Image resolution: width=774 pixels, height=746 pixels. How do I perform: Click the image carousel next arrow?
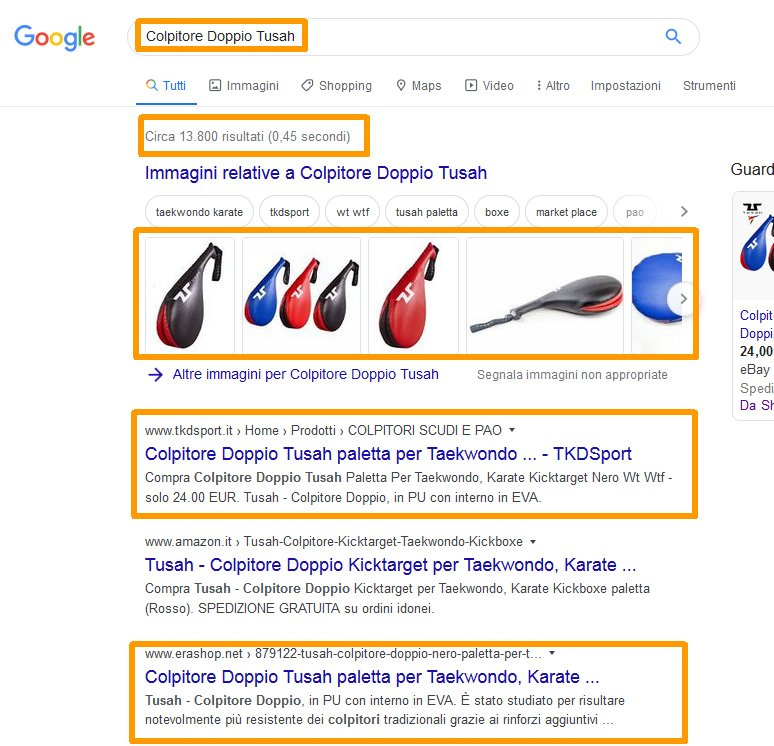[x=683, y=298]
